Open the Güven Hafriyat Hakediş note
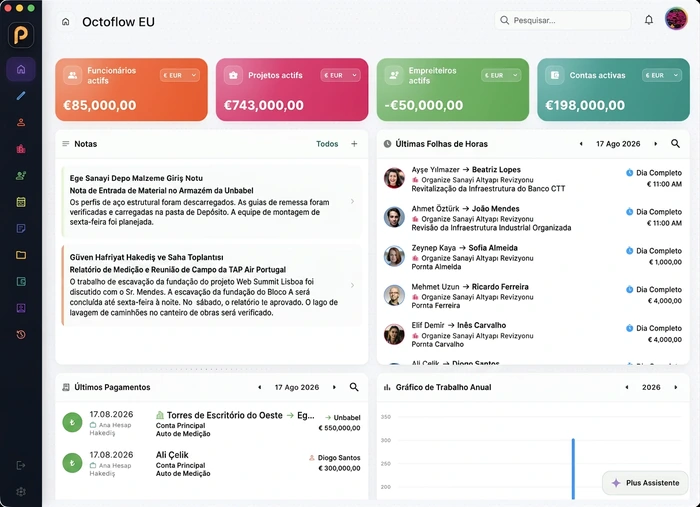Image resolution: width=700 pixels, height=507 pixels. tap(212, 285)
